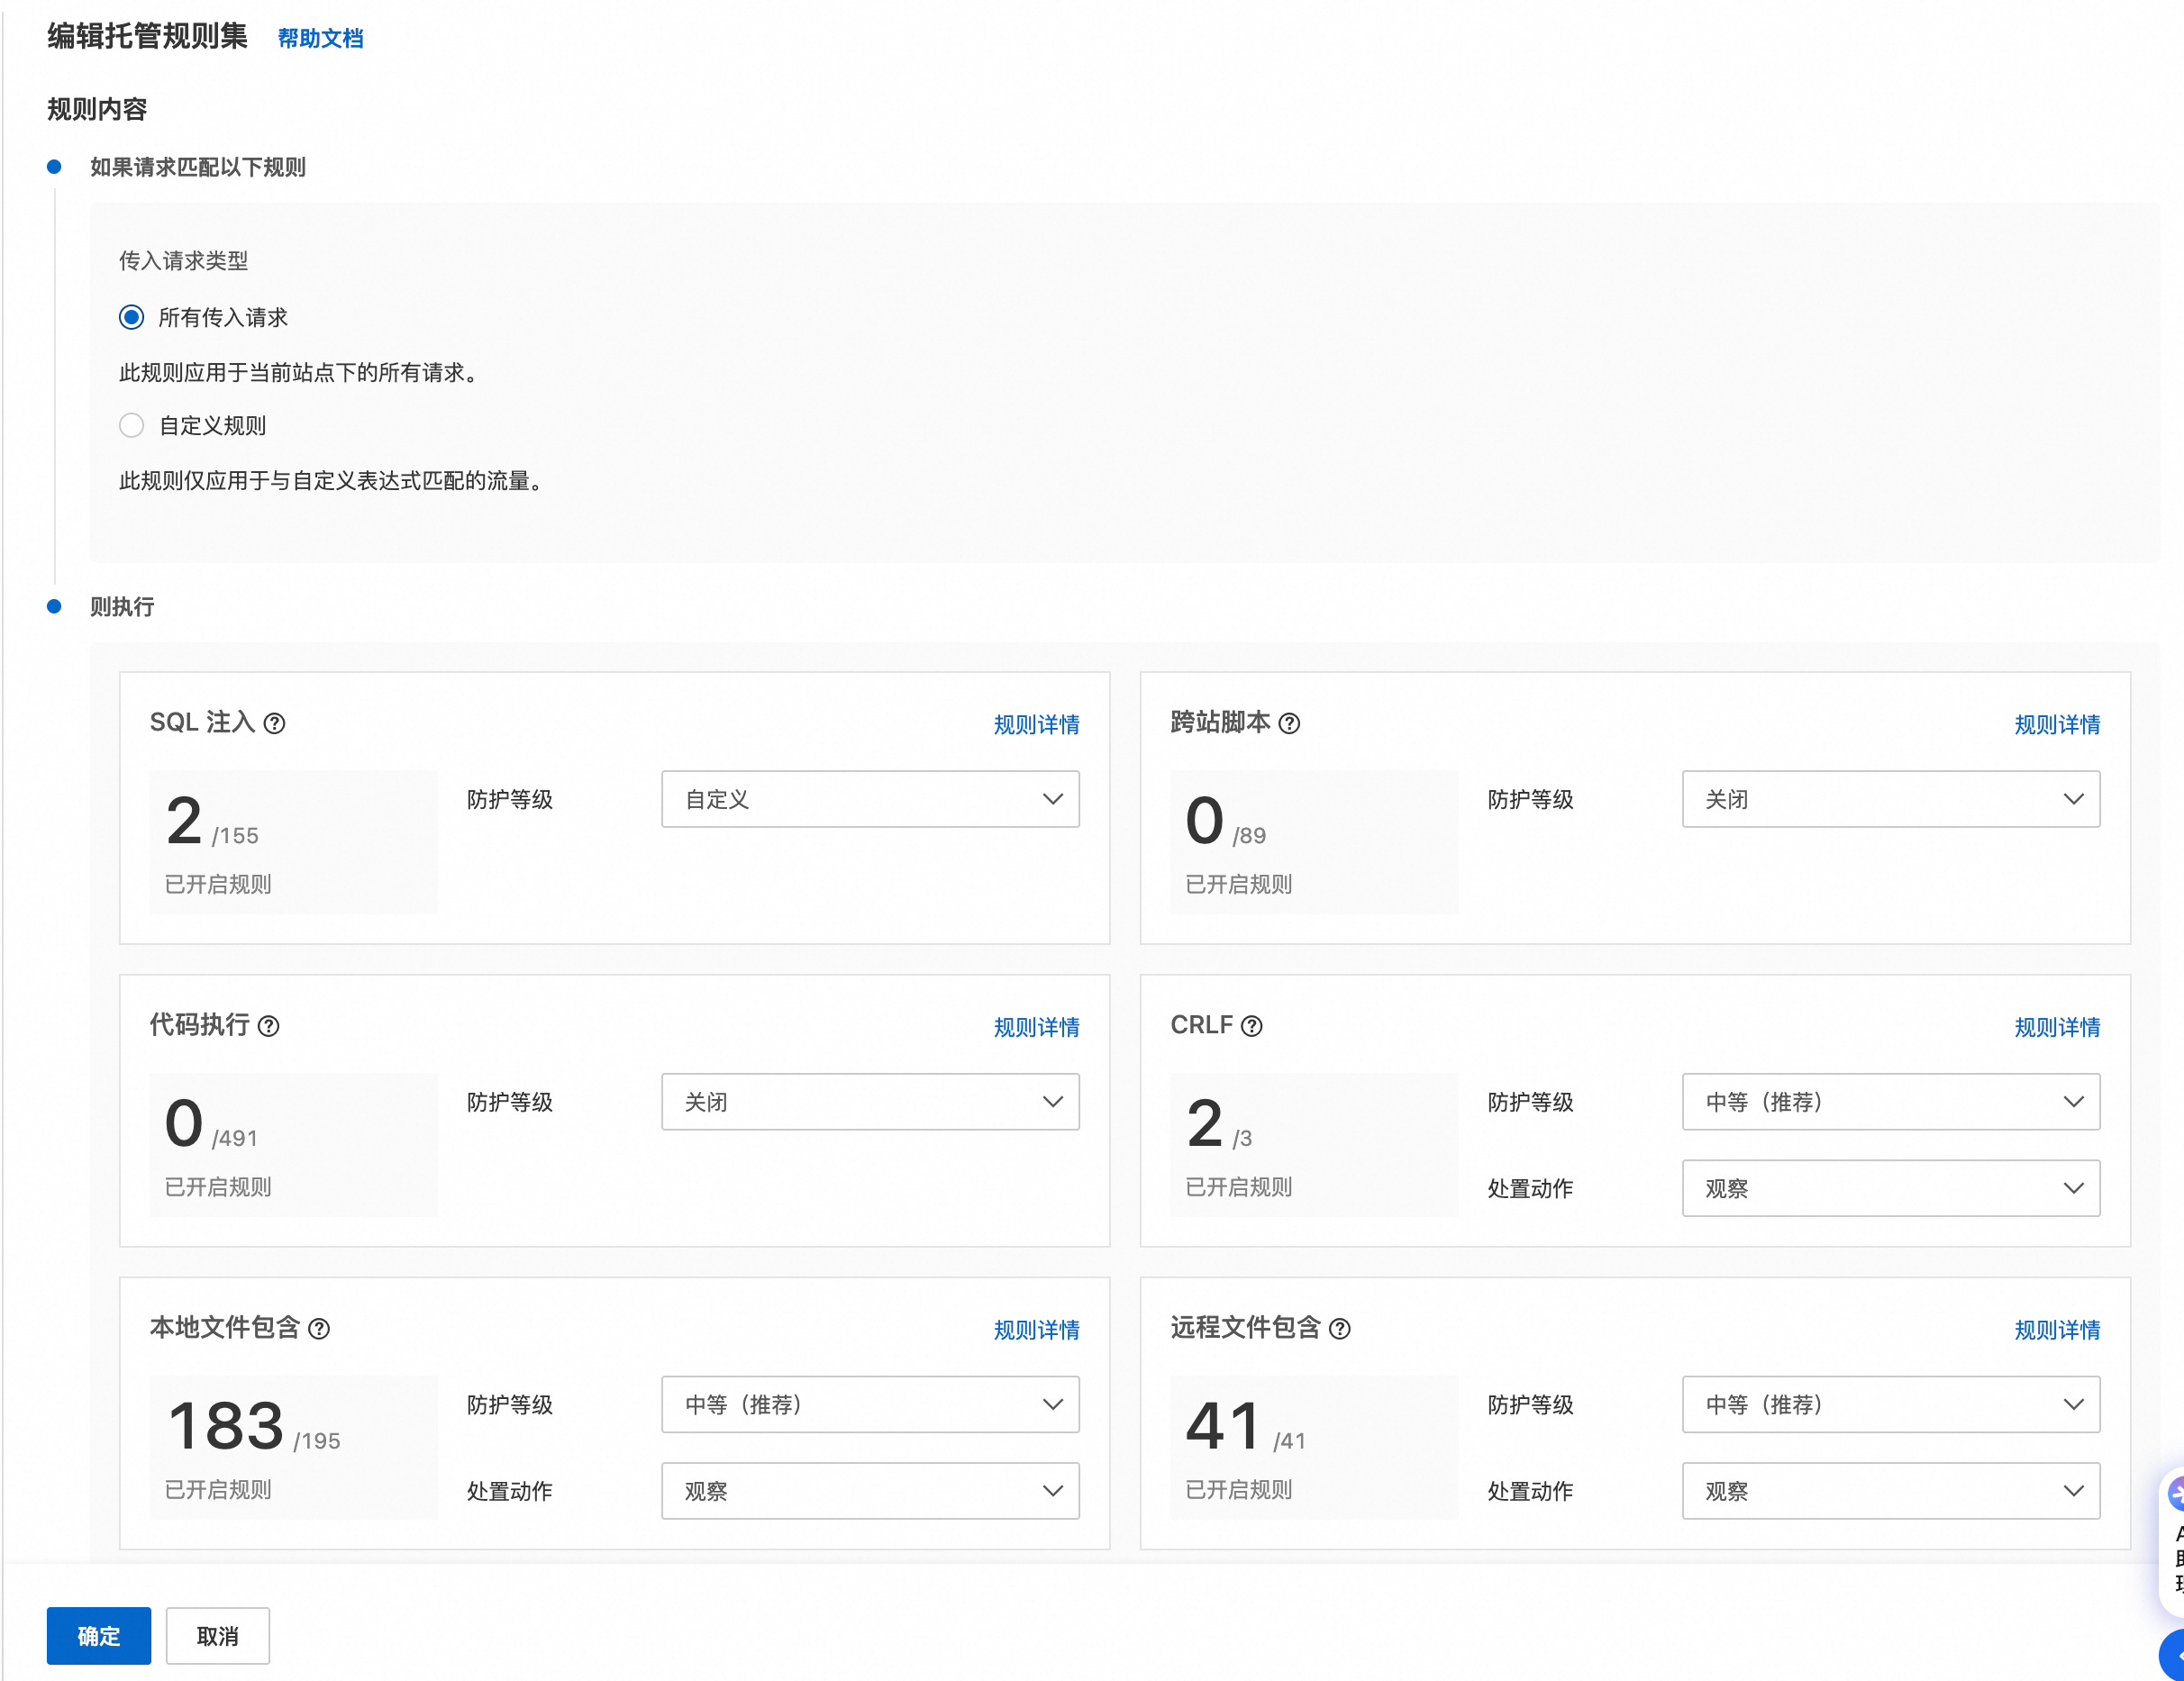Click 取消 button
Screen dimensions: 2184x1681
click(x=217, y=1636)
